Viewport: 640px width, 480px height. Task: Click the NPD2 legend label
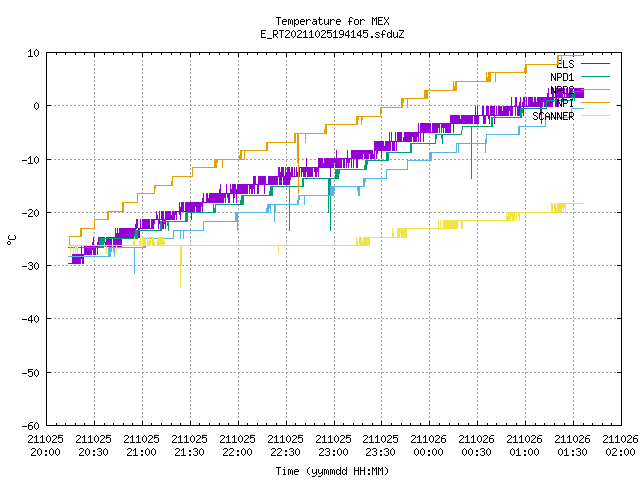point(562,90)
